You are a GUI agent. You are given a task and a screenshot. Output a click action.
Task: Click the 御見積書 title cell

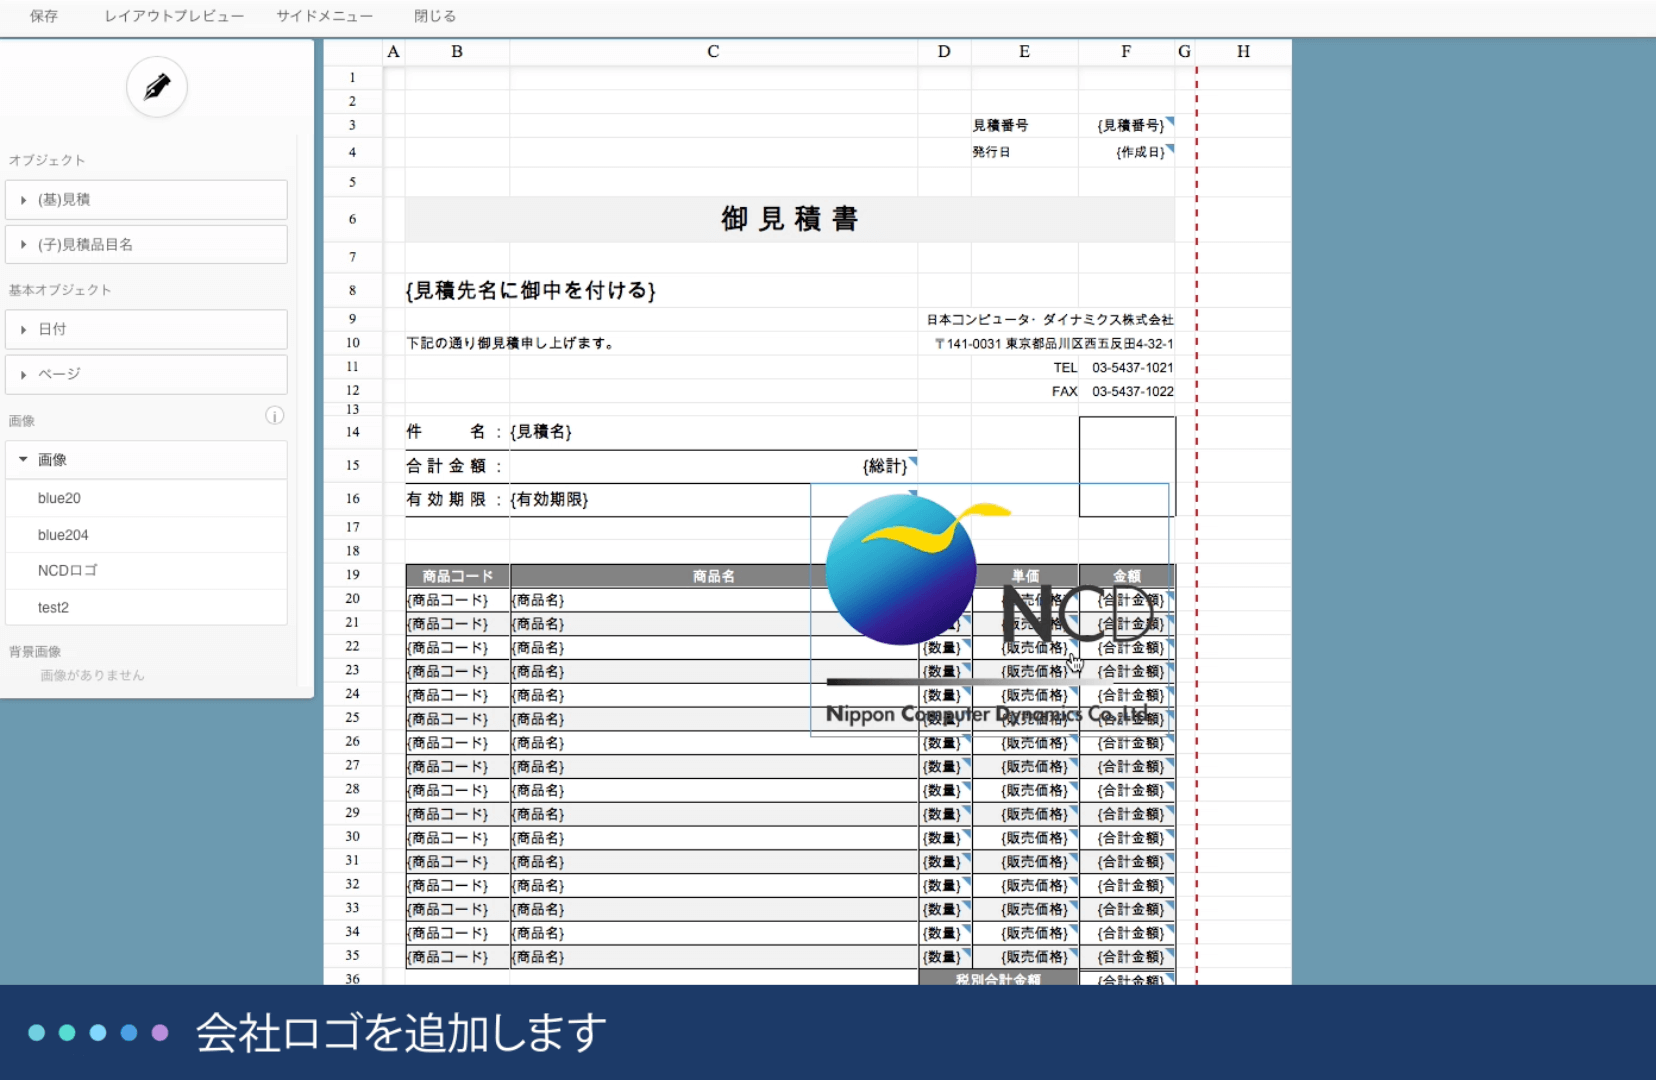pyautogui.click(x=790, y=219)
